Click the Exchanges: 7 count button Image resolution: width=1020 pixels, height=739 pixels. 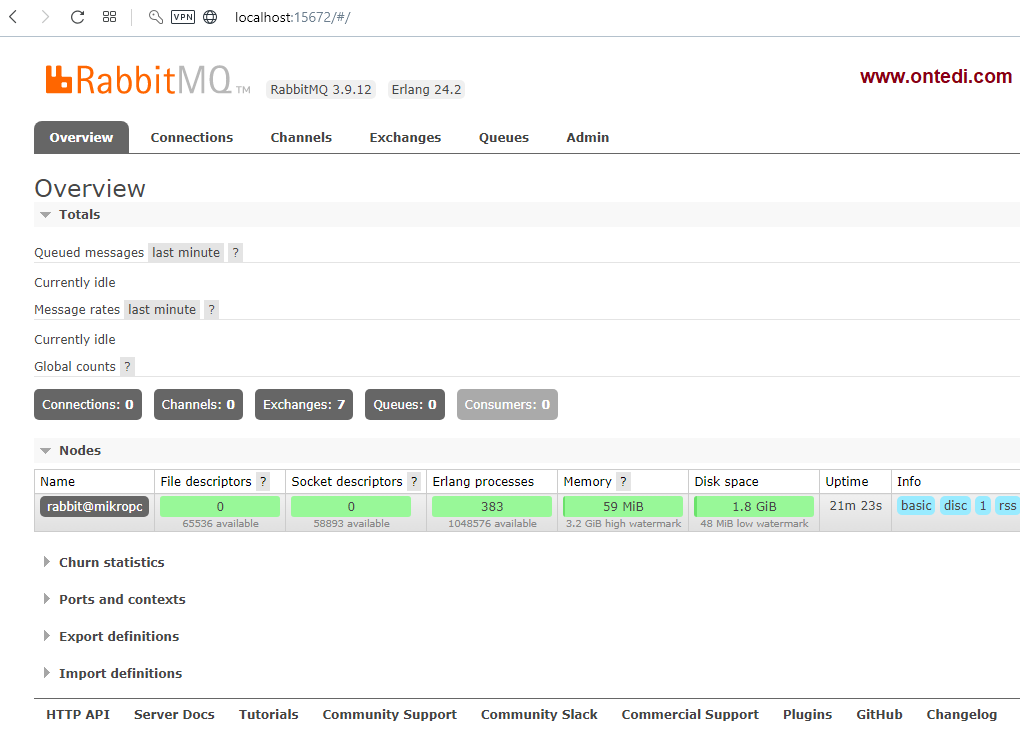304,405
